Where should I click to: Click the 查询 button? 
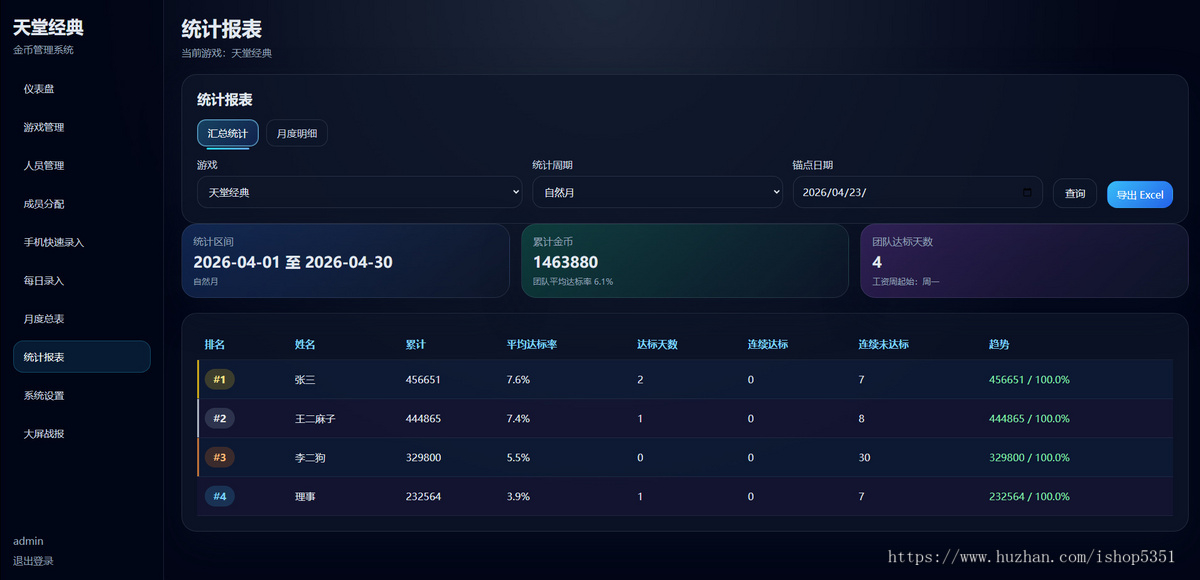click(x=1075, y=193)
